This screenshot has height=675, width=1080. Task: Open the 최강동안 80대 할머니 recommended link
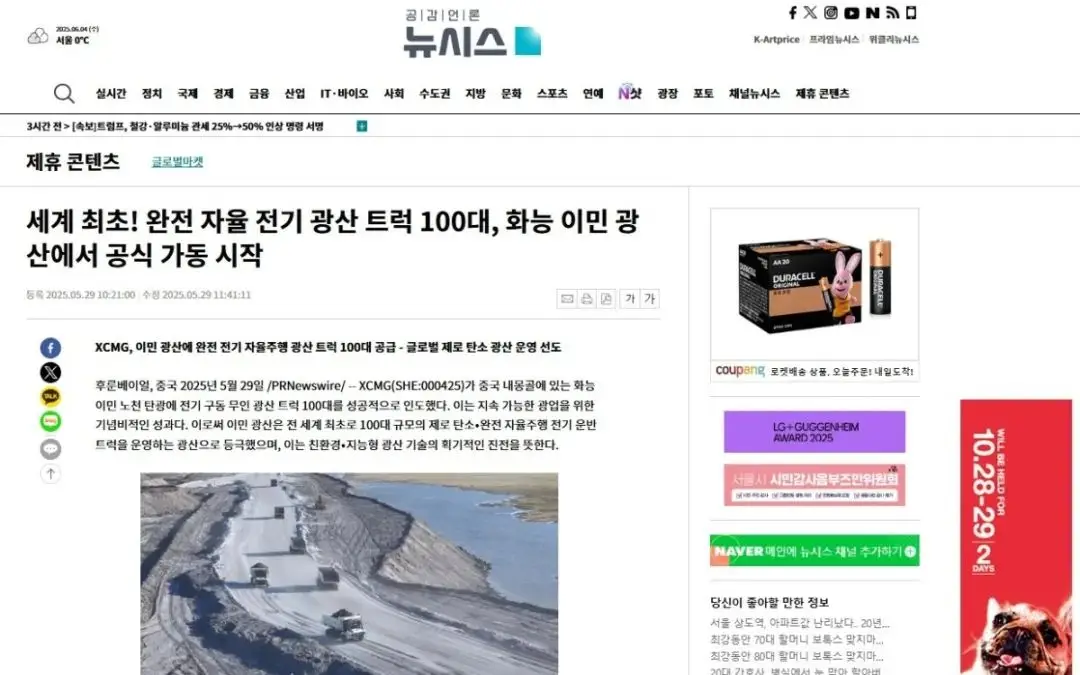(797, 656)
